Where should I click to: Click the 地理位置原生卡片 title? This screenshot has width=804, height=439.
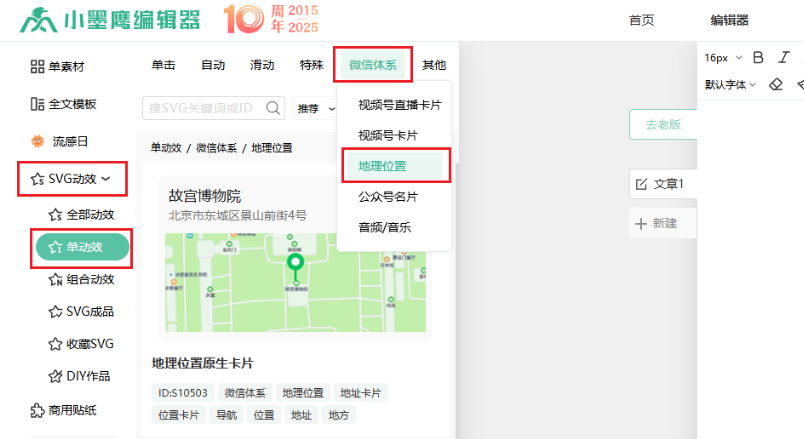(x=203, y=364)
